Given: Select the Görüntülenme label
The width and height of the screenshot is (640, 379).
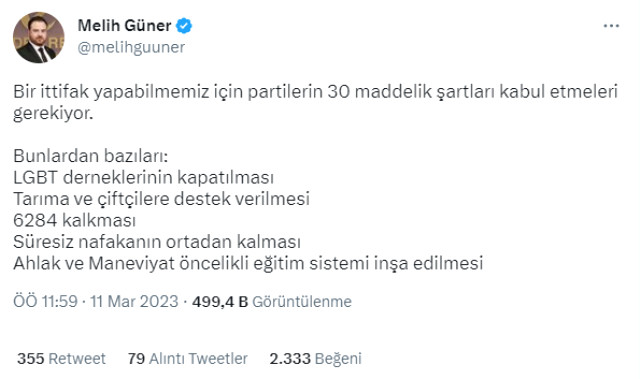Looking at the screenshot, I should pos(302,301).
